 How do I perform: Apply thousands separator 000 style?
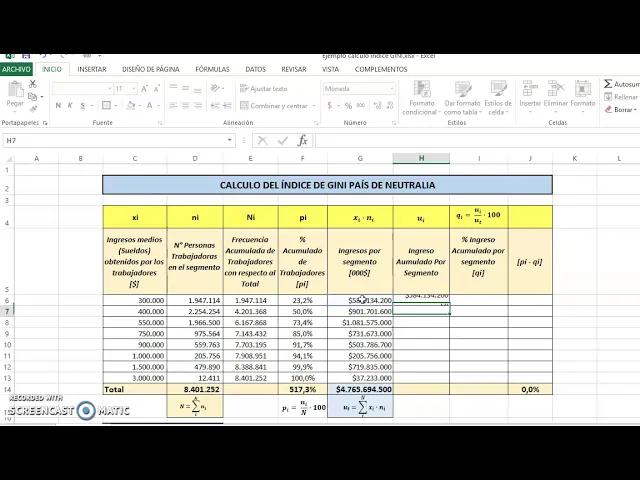click(x=360, y=106)
